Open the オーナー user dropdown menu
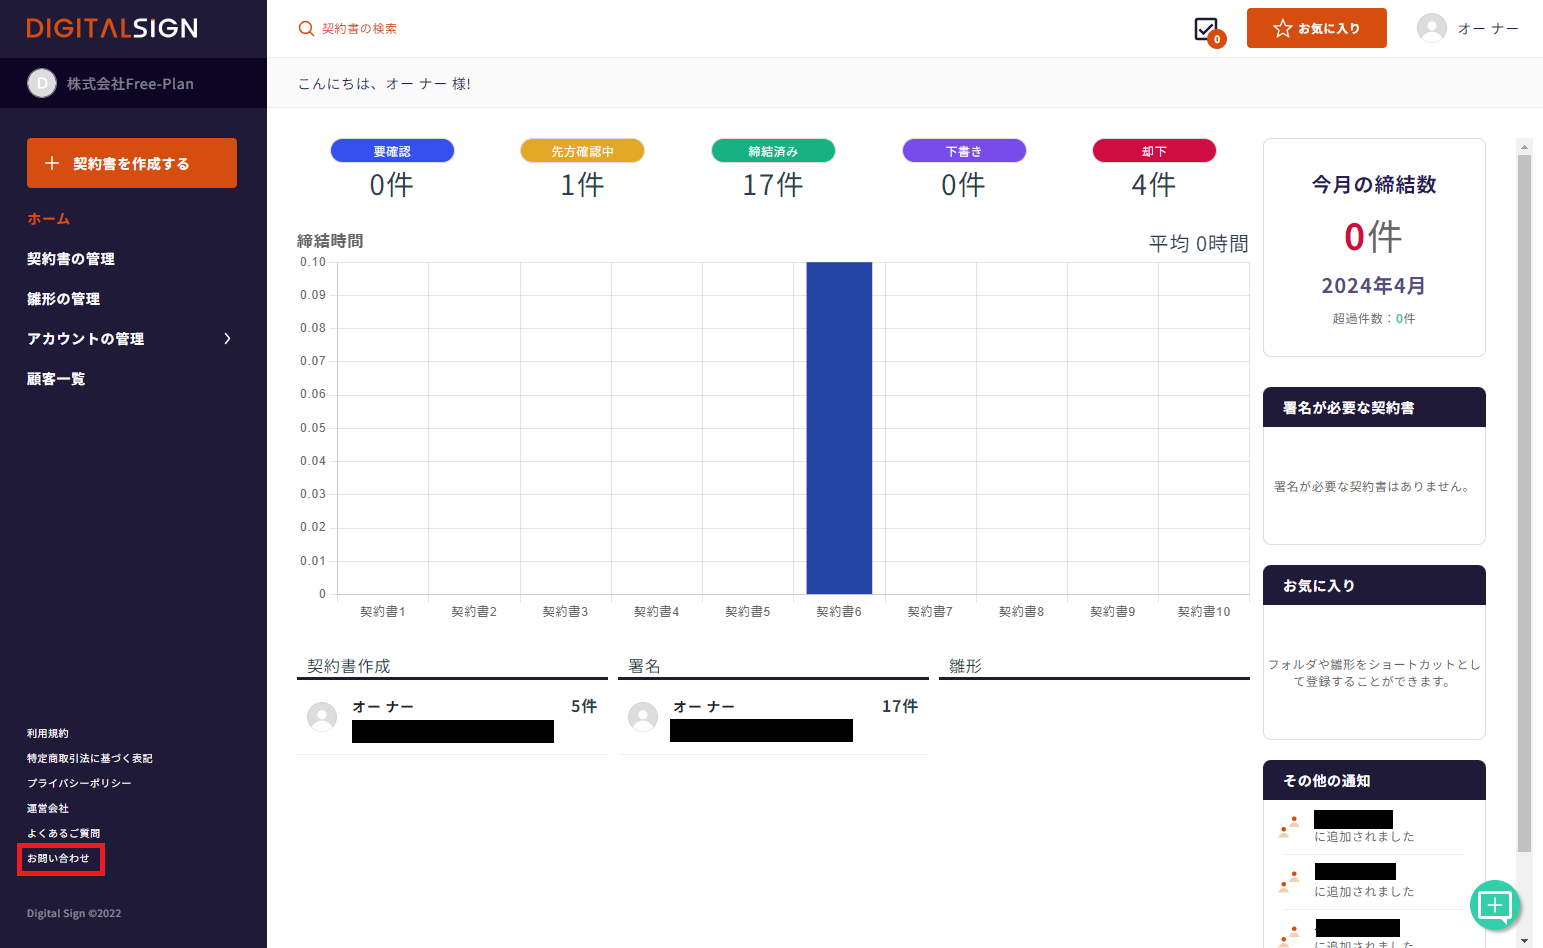Screen dimensions: 1543x948 click(1487, 29)
